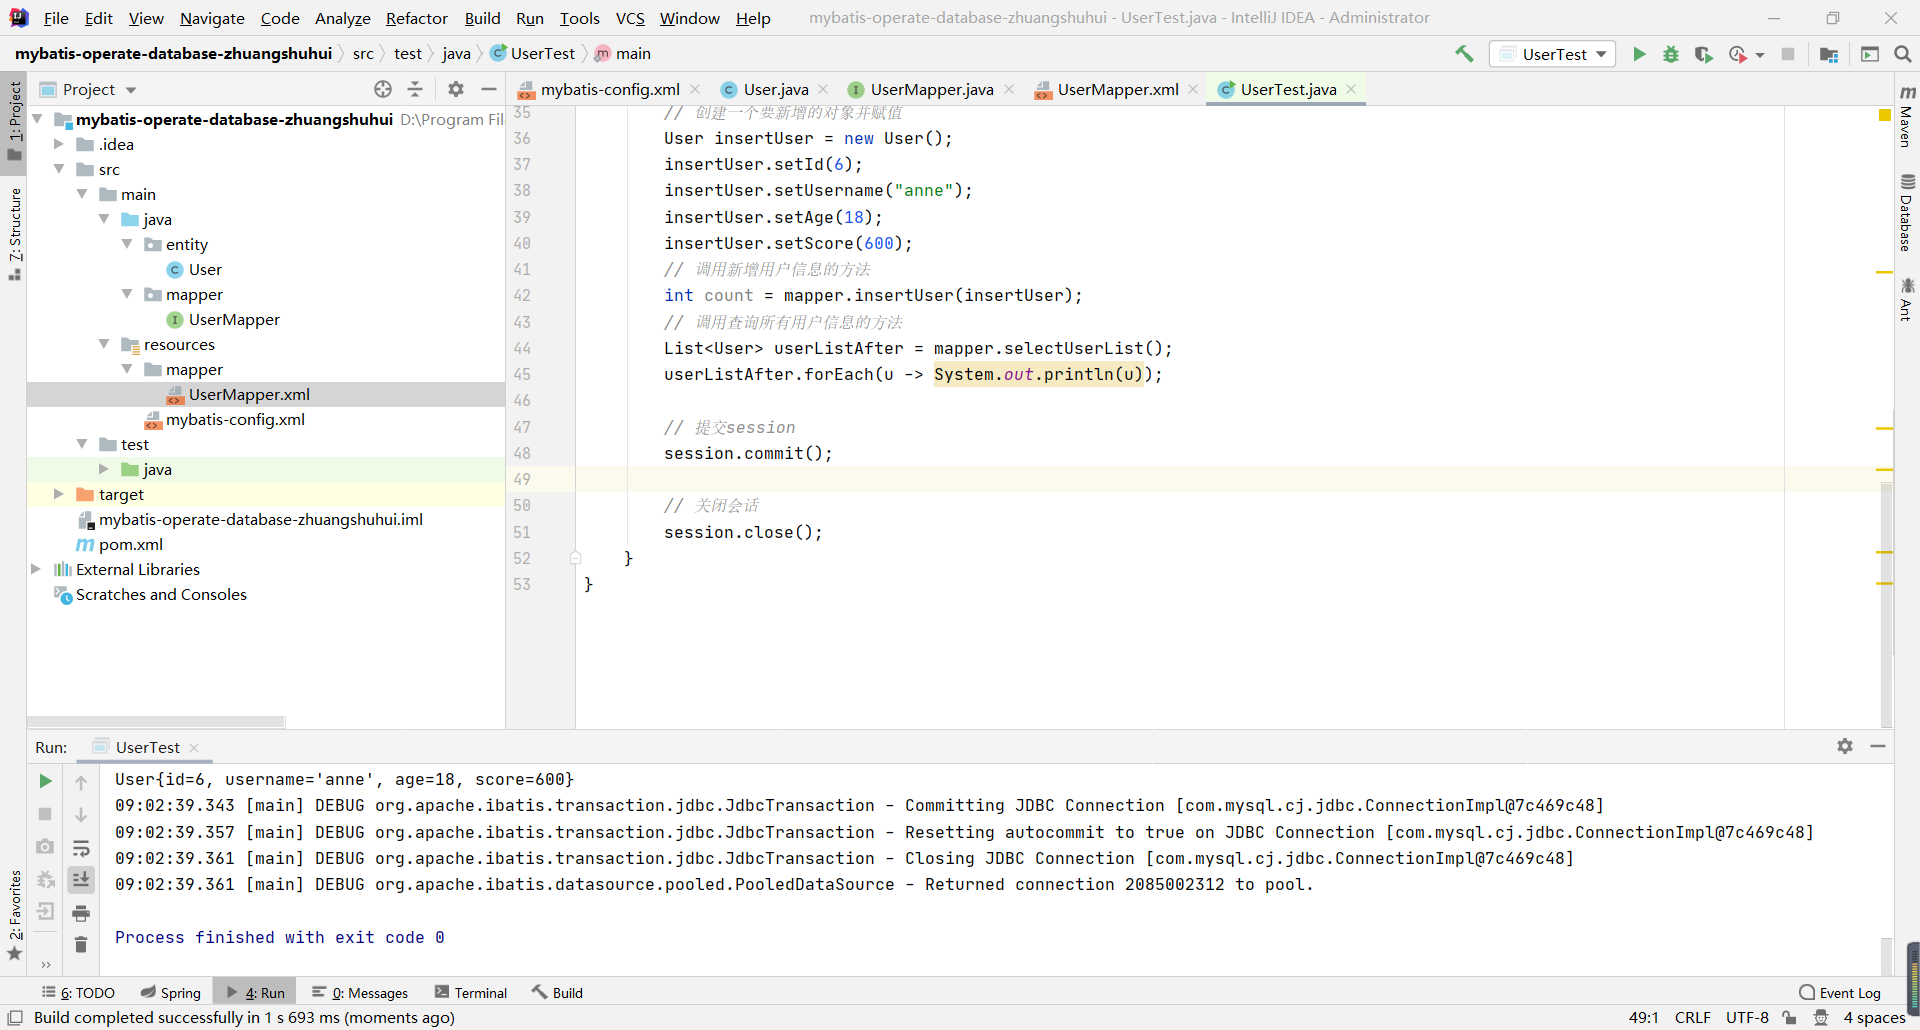1920x1030 pixels.
Task: Click Print icon in Run panel
Action: pyautogui.click(x=81, y=913)
